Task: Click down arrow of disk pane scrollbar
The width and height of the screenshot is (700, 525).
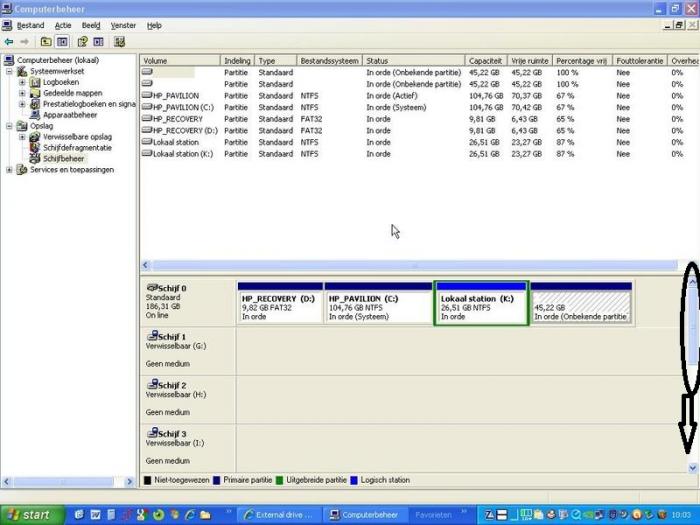Action: pos(692,467)
